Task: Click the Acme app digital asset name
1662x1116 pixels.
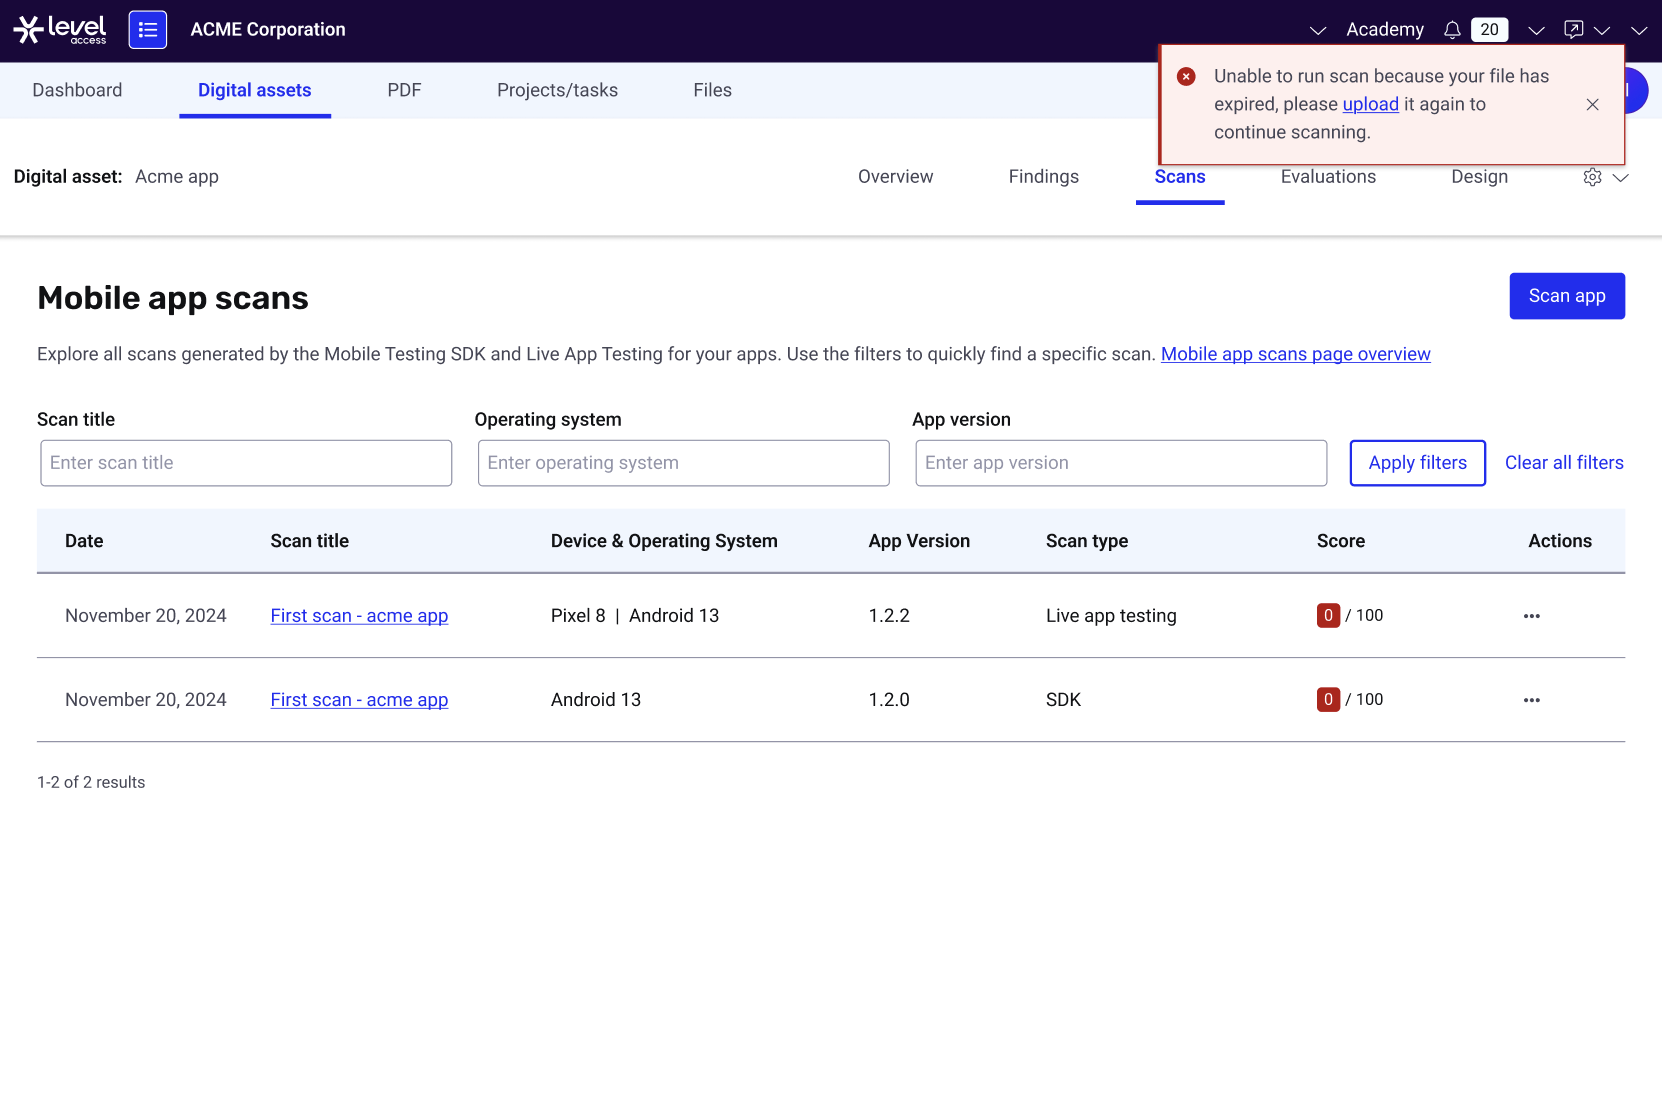Action: coord(177,177)
